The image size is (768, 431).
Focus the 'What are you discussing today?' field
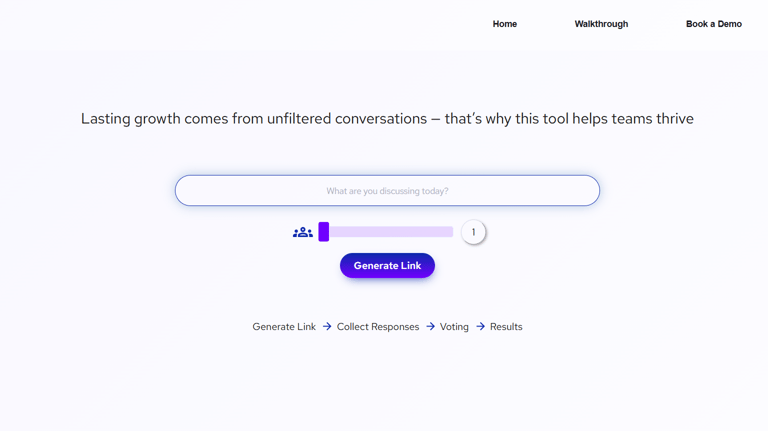[387, 191]
